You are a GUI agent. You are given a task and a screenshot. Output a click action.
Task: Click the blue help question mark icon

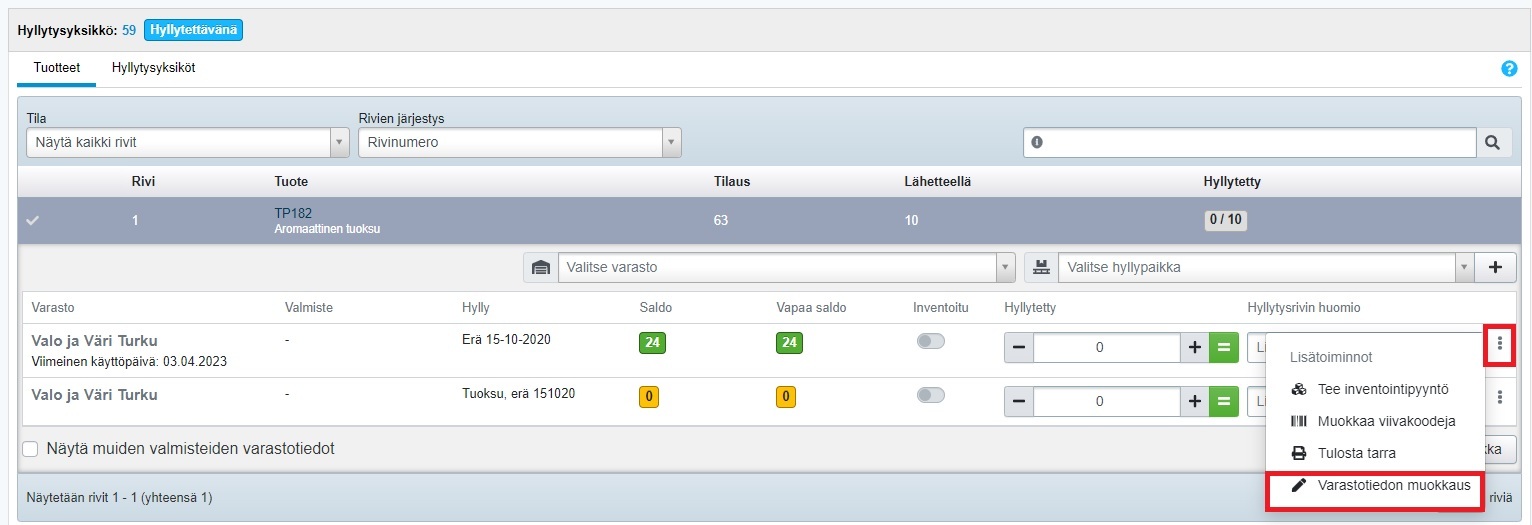1509,69
